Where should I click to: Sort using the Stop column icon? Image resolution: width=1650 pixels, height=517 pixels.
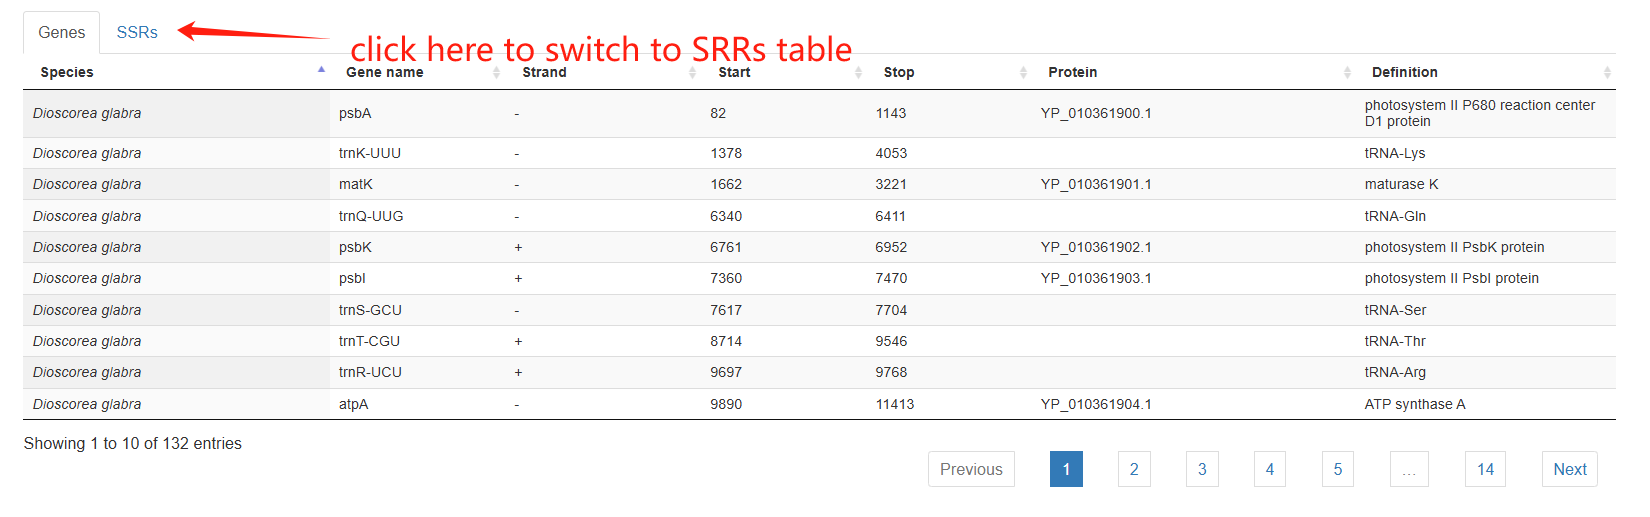coord(1023,72)
